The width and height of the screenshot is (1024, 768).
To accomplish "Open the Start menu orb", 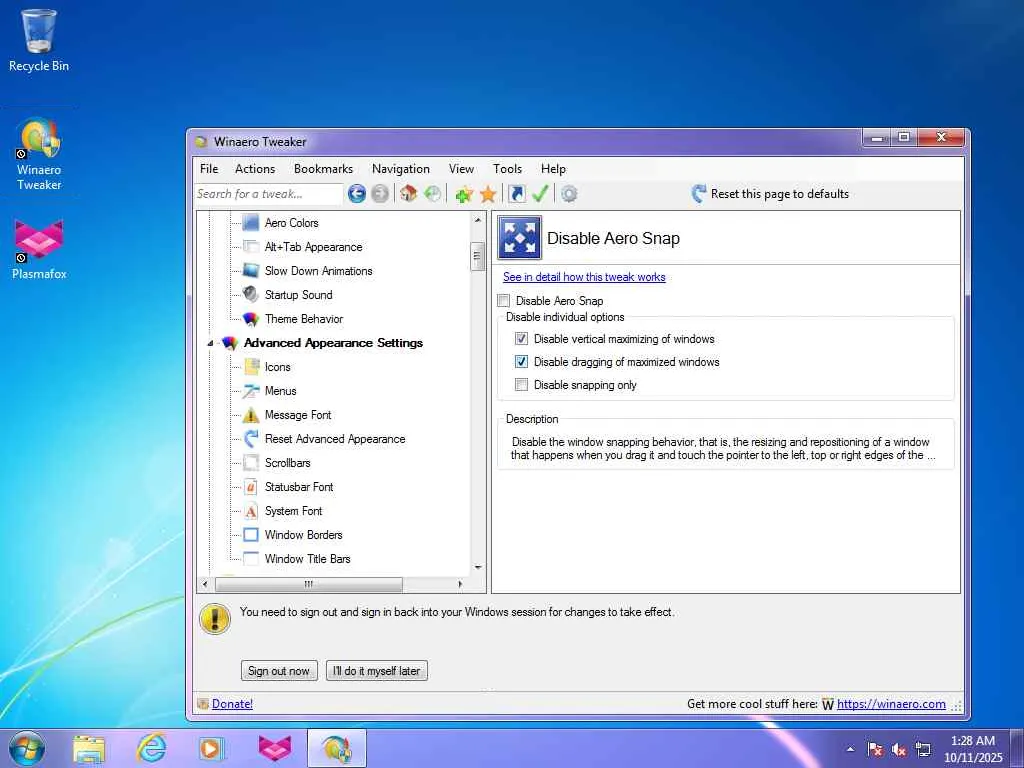I will click(x=27, y=748).
